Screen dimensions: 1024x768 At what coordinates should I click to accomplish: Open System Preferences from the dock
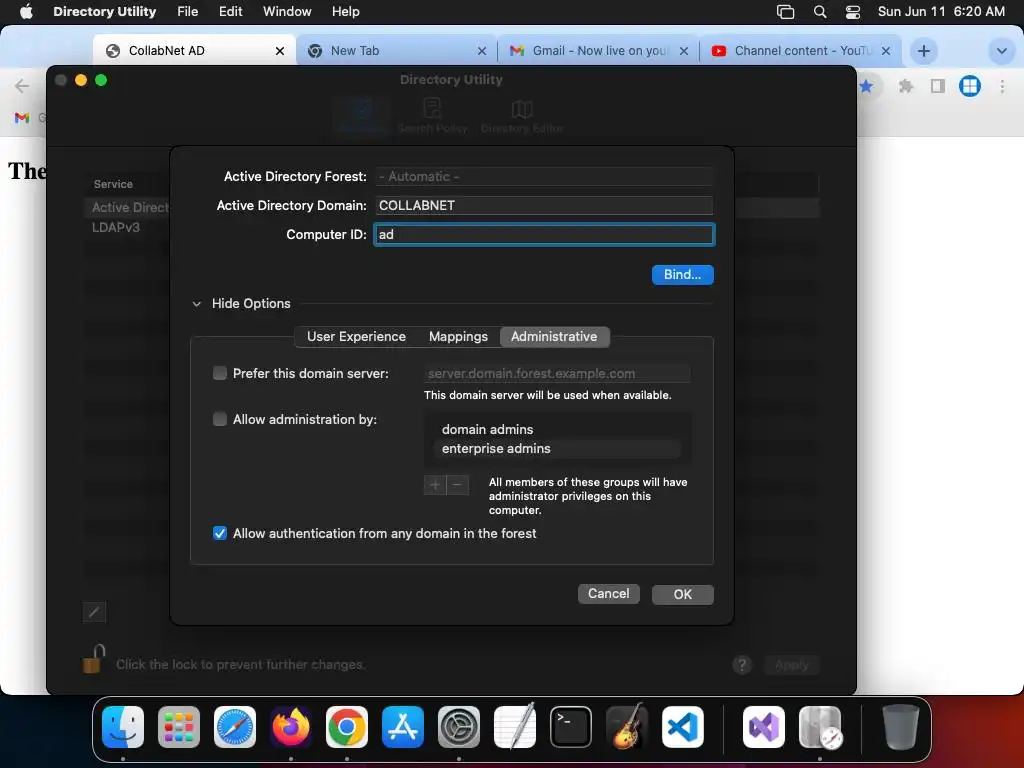tap(458, 727)
